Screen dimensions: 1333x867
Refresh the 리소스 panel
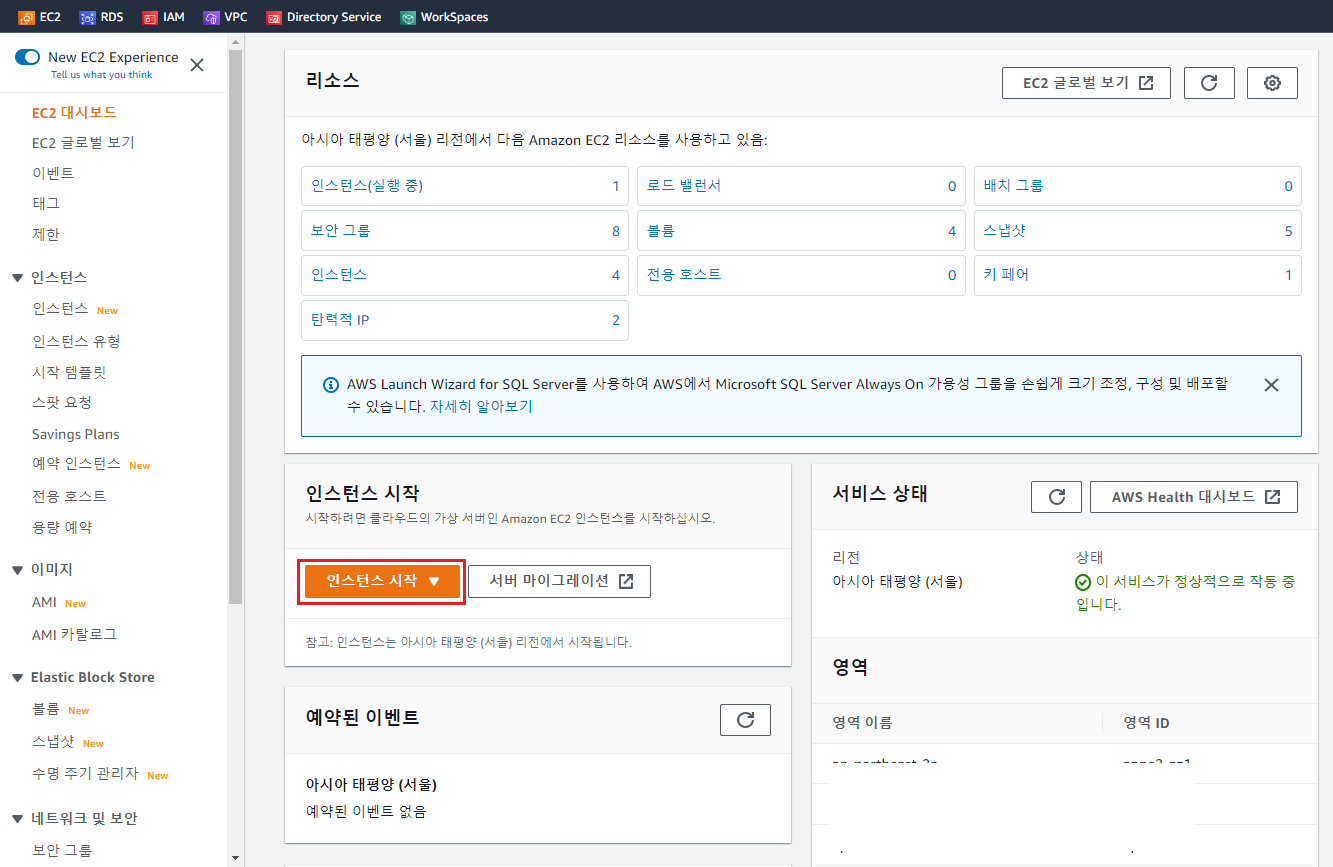tap(1209, 83)
